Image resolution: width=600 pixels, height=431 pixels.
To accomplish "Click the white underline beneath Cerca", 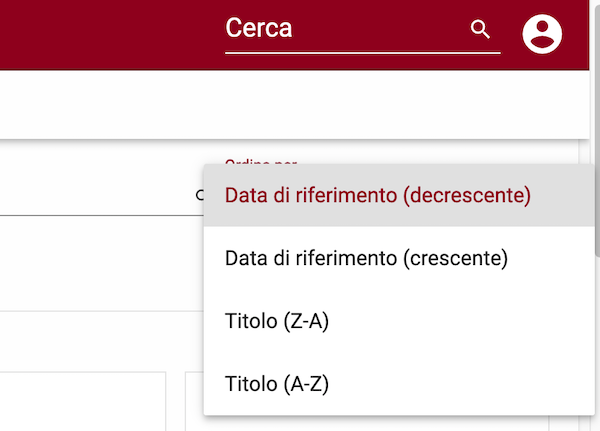I will point(363,53).
